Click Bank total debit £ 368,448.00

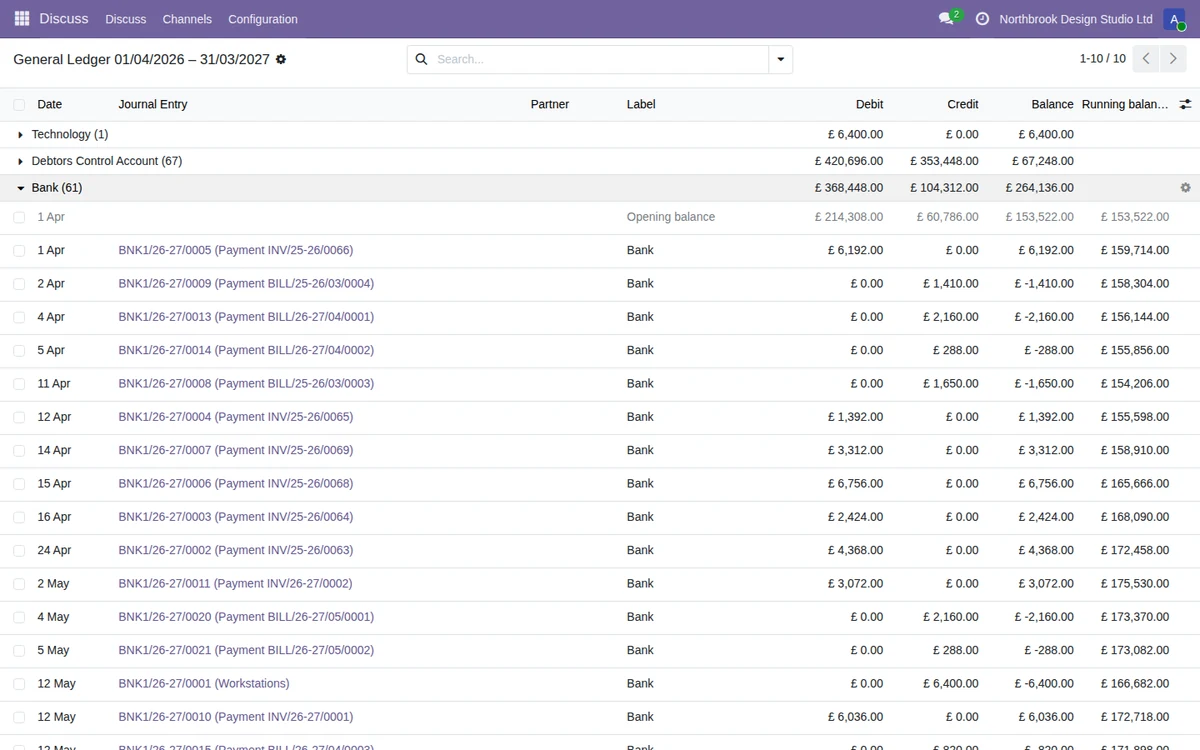click(x=849, y=188)
